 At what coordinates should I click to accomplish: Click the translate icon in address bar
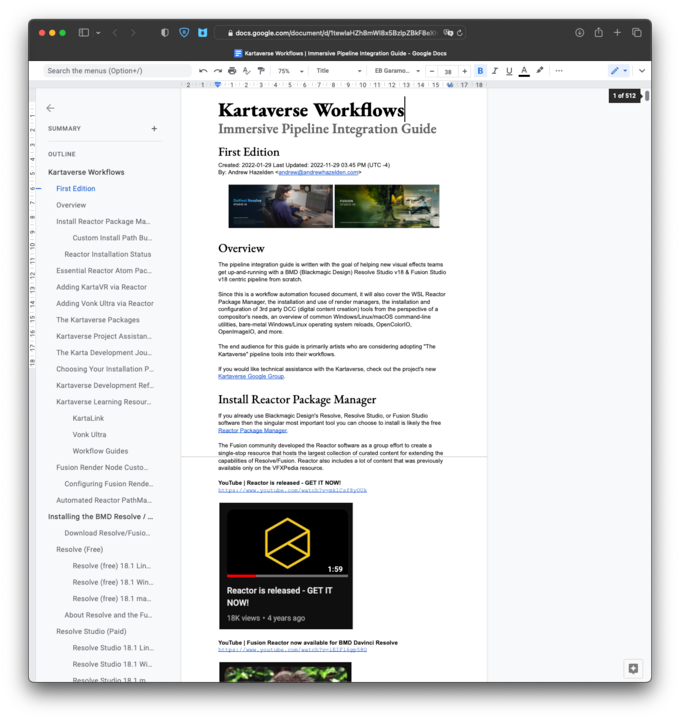[x=448, y=33]
